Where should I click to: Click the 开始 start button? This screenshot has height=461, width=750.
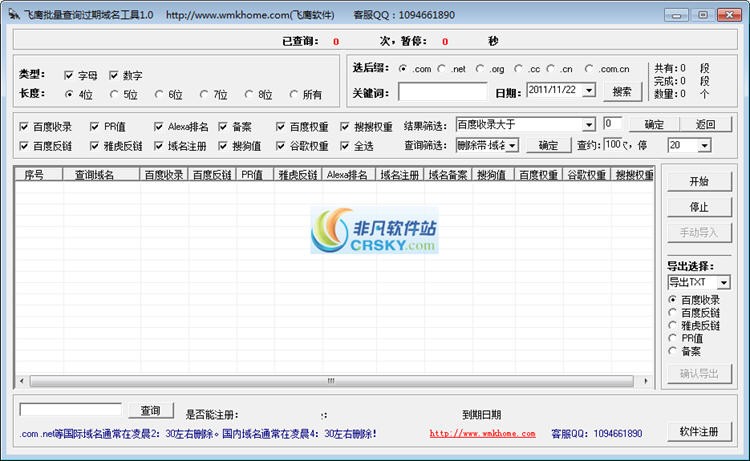(699, 182)
